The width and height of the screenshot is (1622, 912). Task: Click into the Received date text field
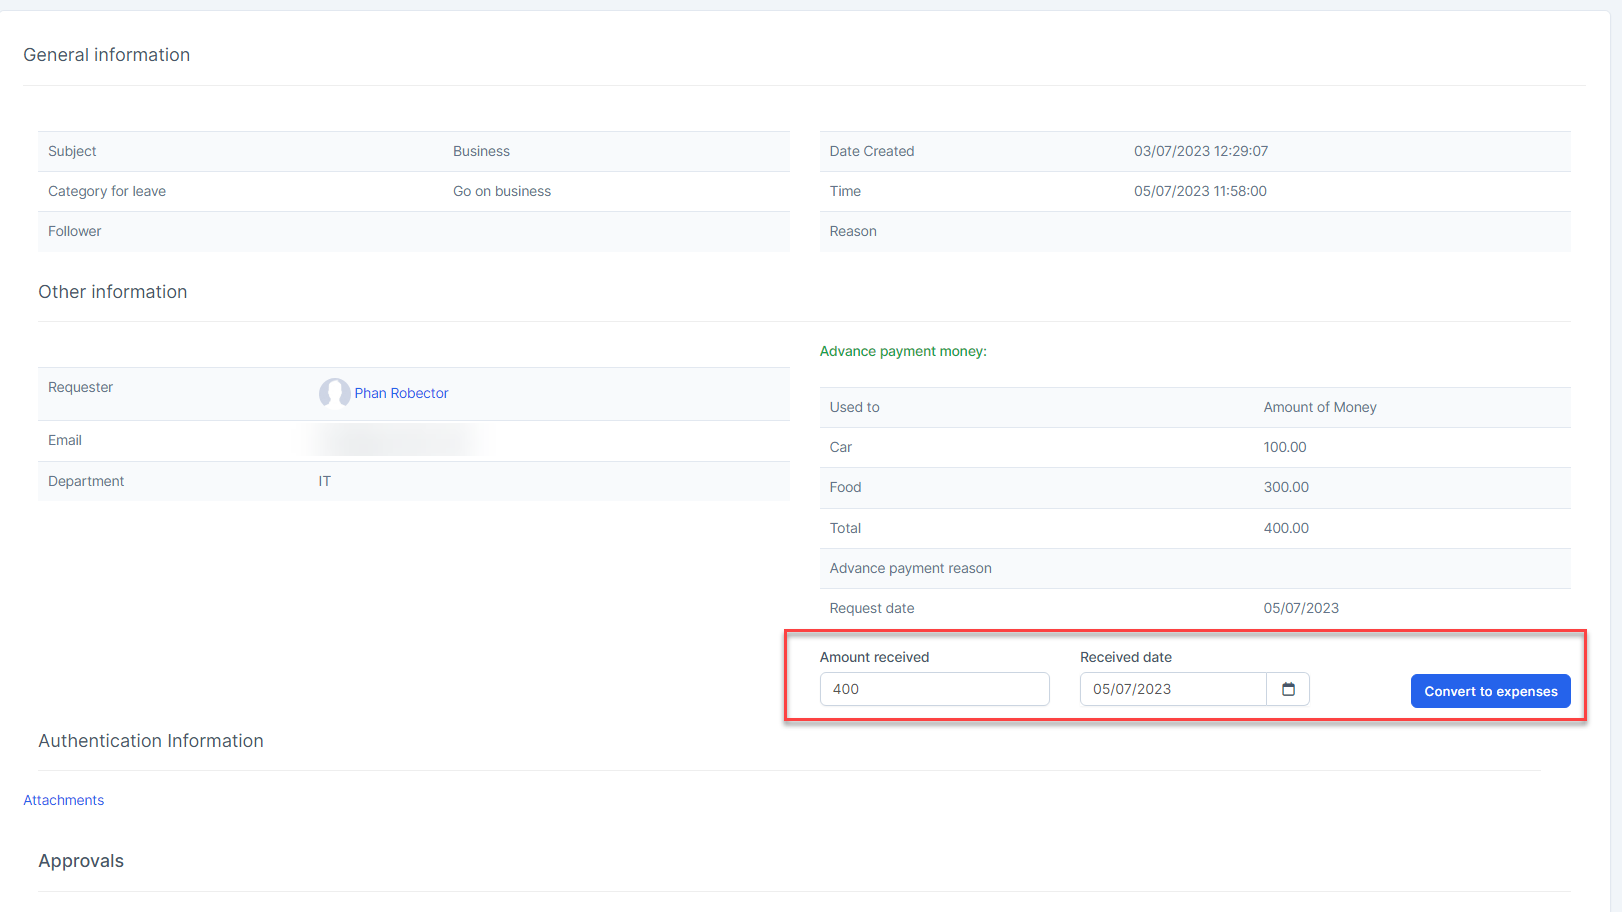[x=1172, y=689]
